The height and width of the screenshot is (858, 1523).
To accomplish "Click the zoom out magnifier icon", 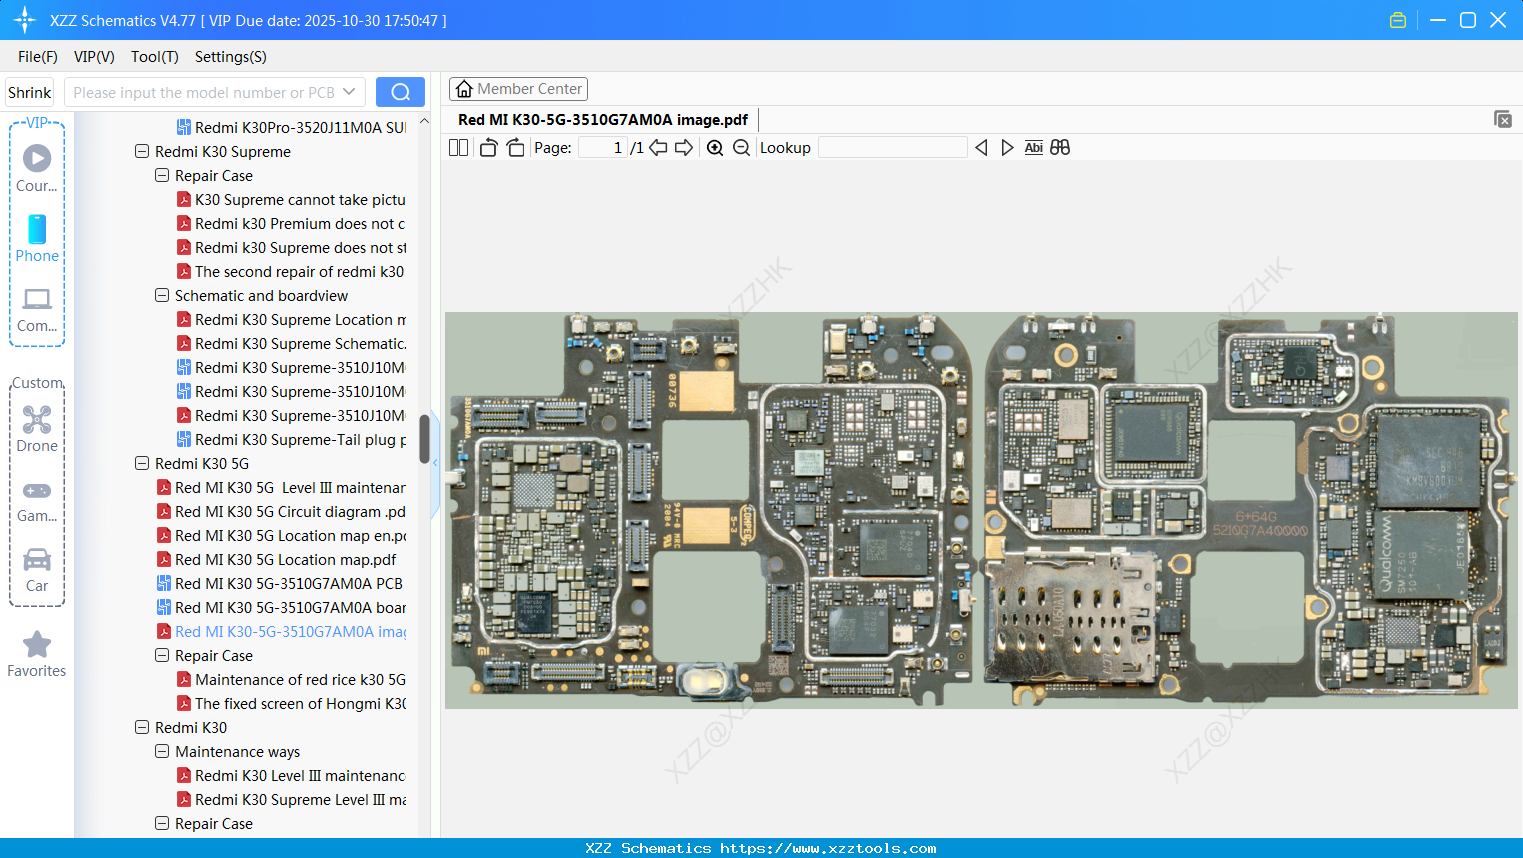I will 741,148.
